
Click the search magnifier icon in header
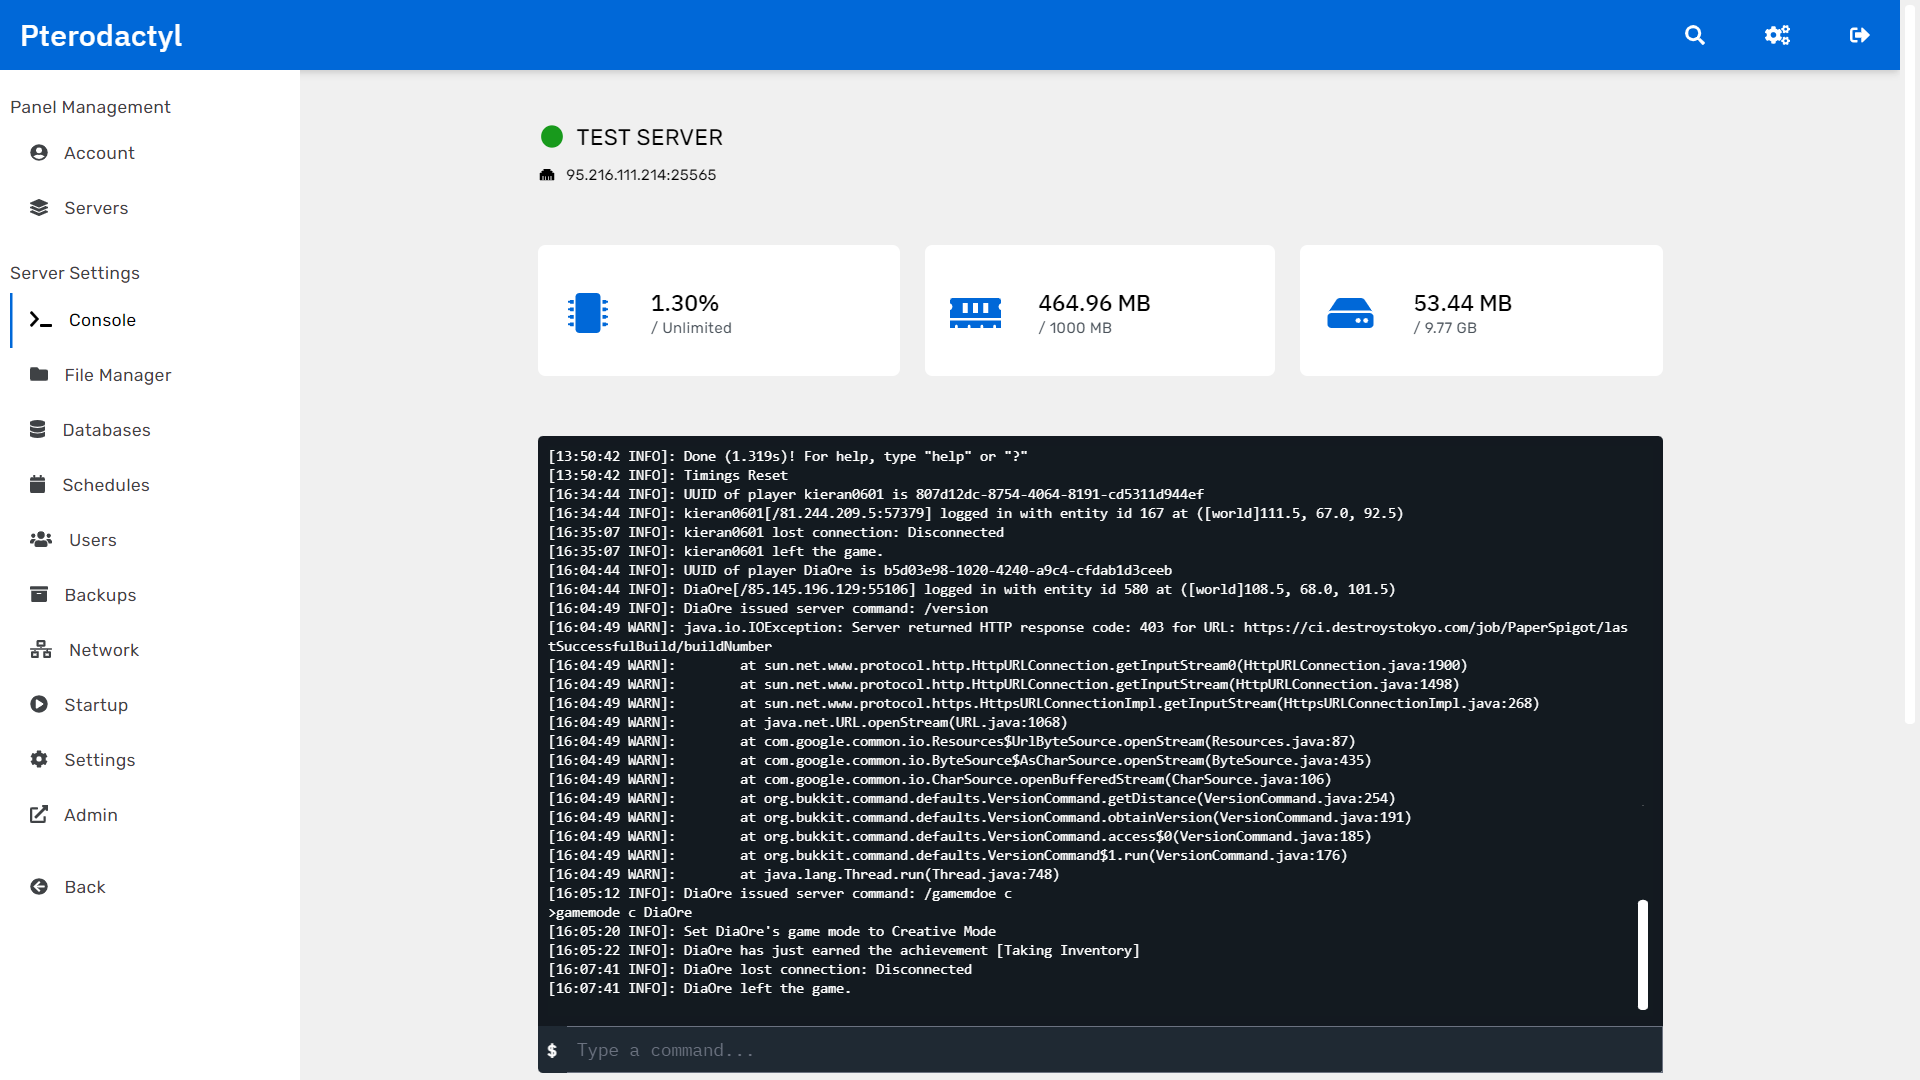[x=1694, y=35]
